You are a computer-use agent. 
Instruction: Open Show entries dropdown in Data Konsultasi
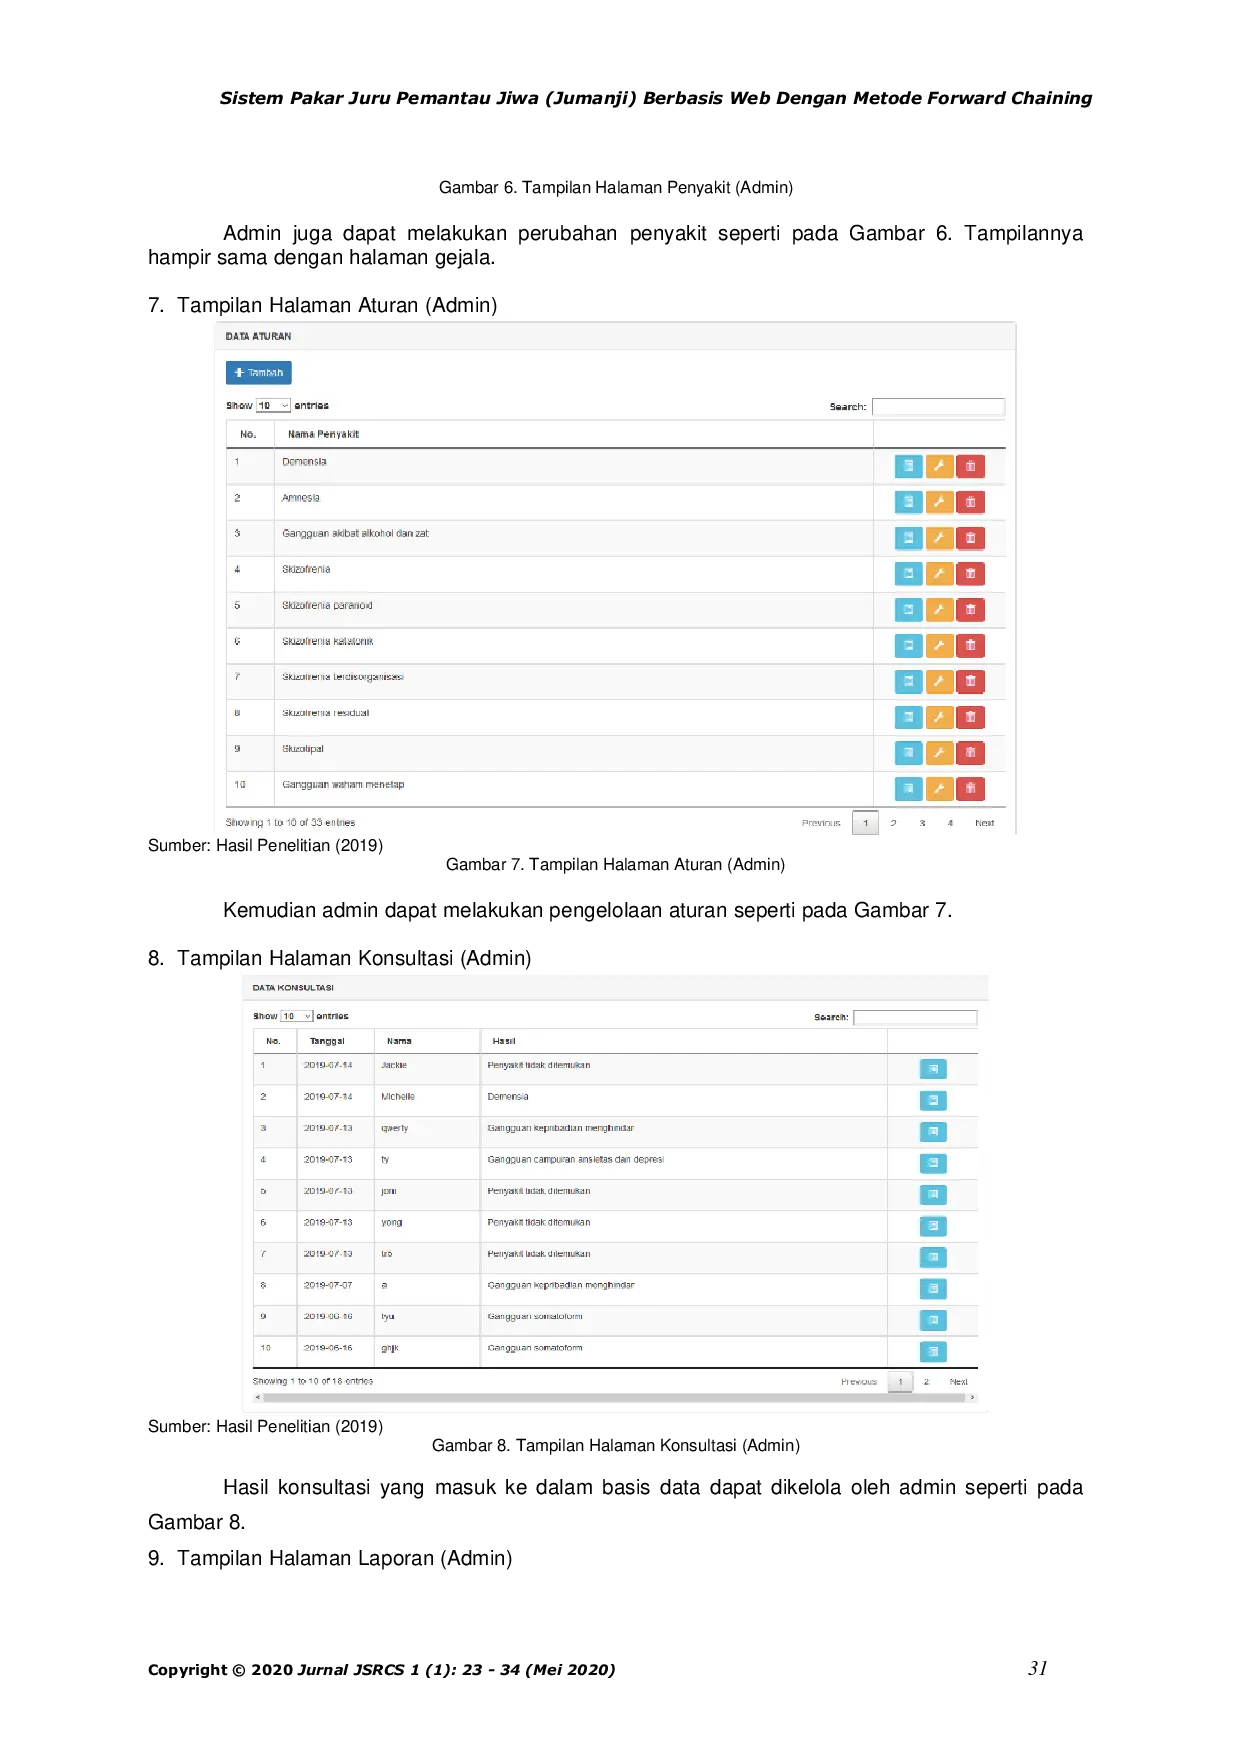pyautogui.click(x=297, y=1016)
